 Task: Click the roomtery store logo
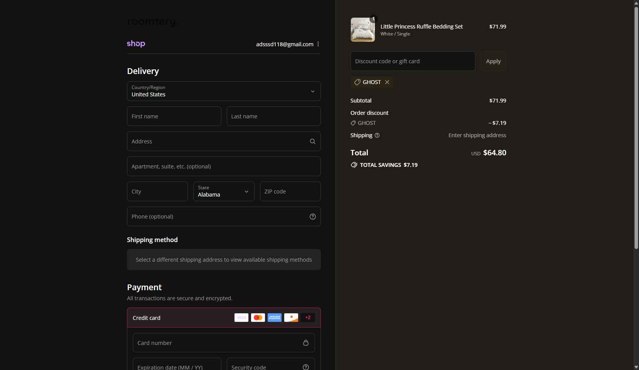click(152, 21)
